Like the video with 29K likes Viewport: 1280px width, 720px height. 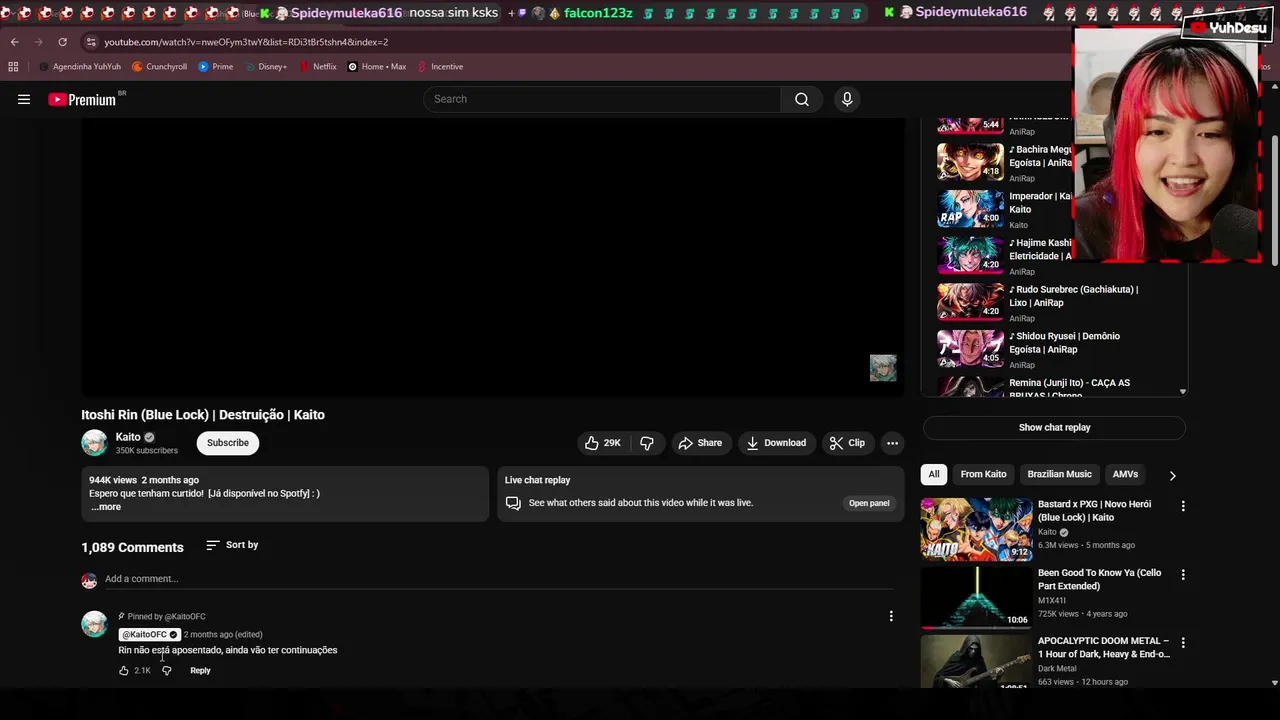(602, 443)
